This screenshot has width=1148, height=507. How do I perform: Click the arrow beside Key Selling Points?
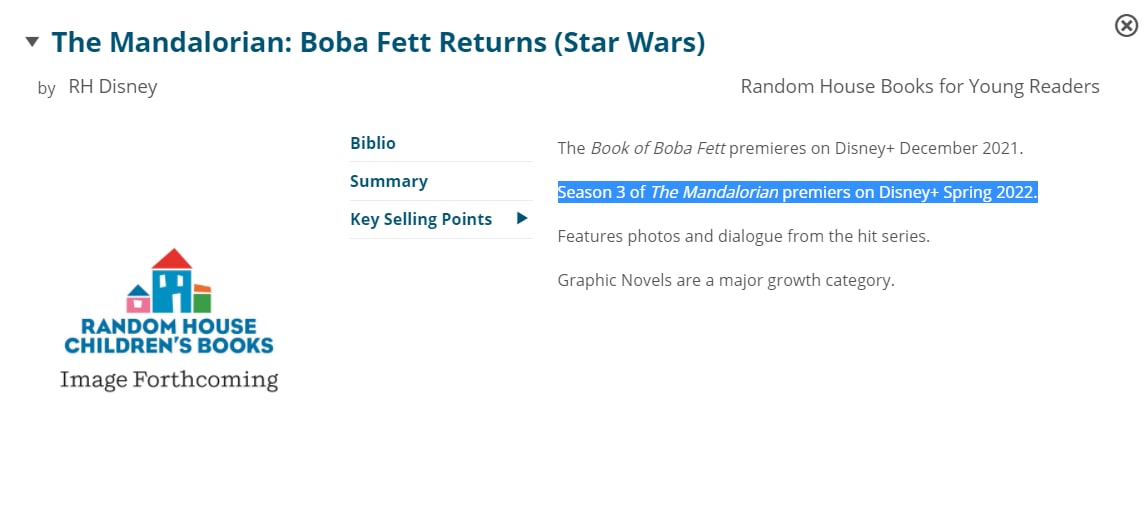(x=522, y=218)
